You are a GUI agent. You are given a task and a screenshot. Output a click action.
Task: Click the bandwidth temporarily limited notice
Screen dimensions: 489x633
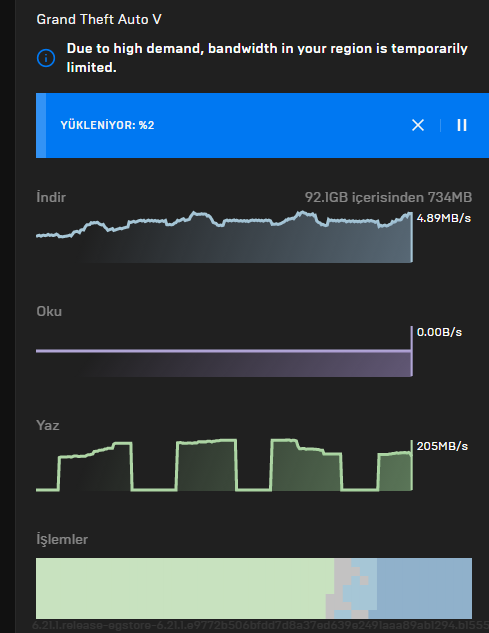[x=267, y=58]
